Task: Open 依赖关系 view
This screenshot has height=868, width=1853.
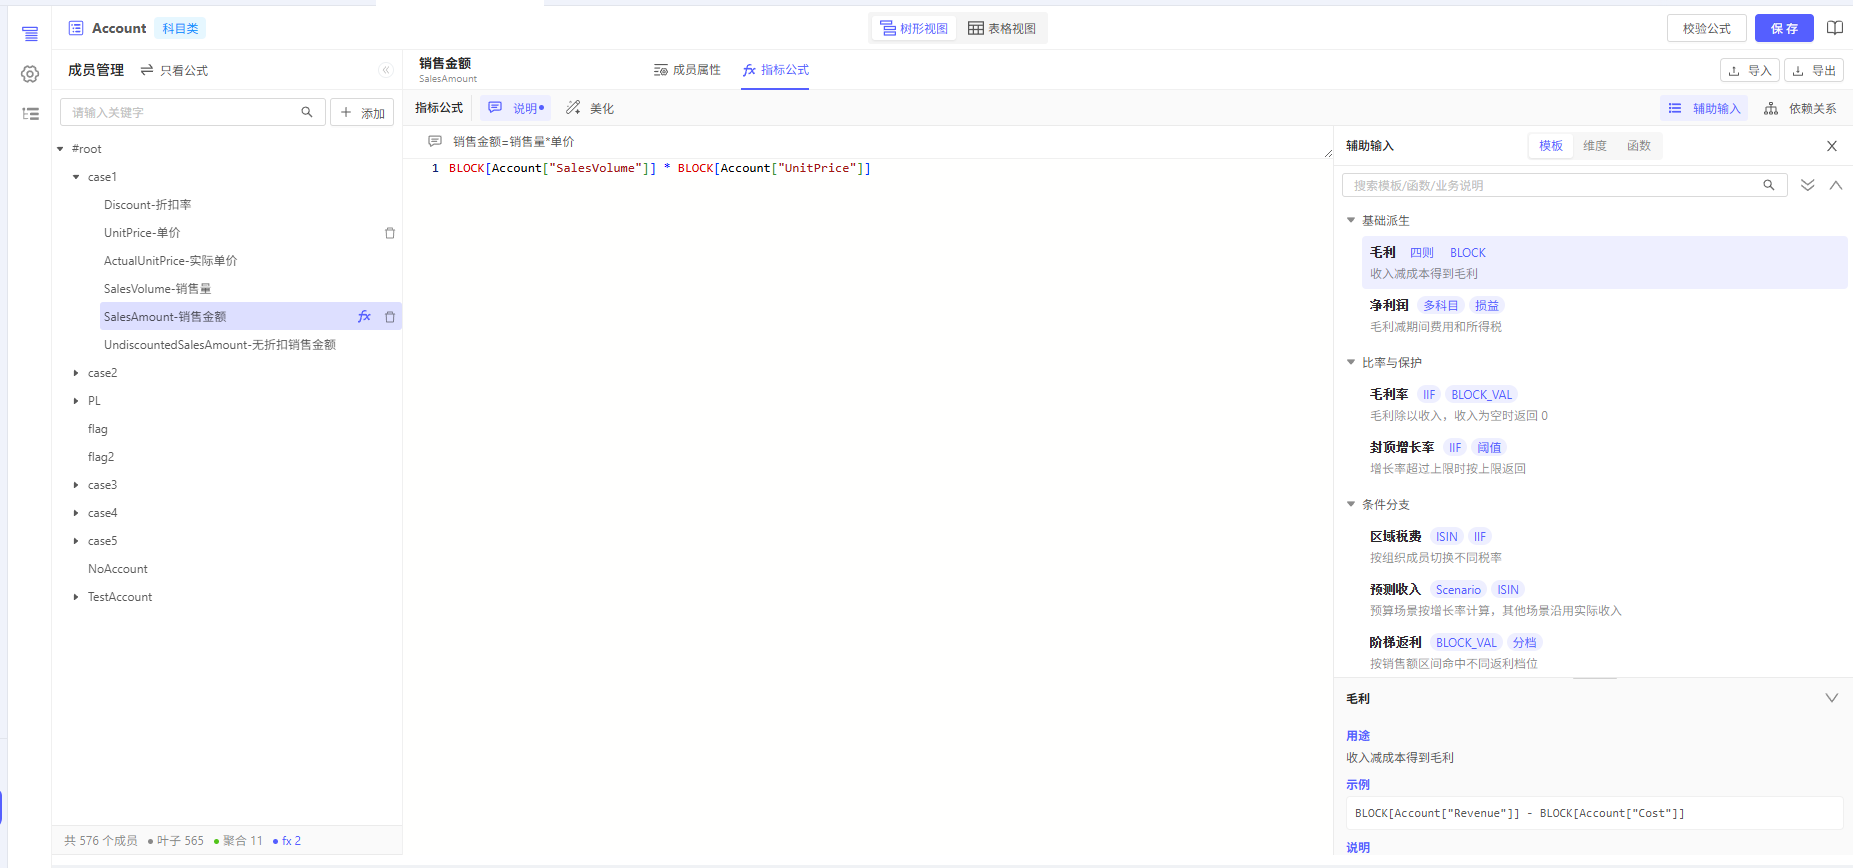Action: tap(1800, 108)
